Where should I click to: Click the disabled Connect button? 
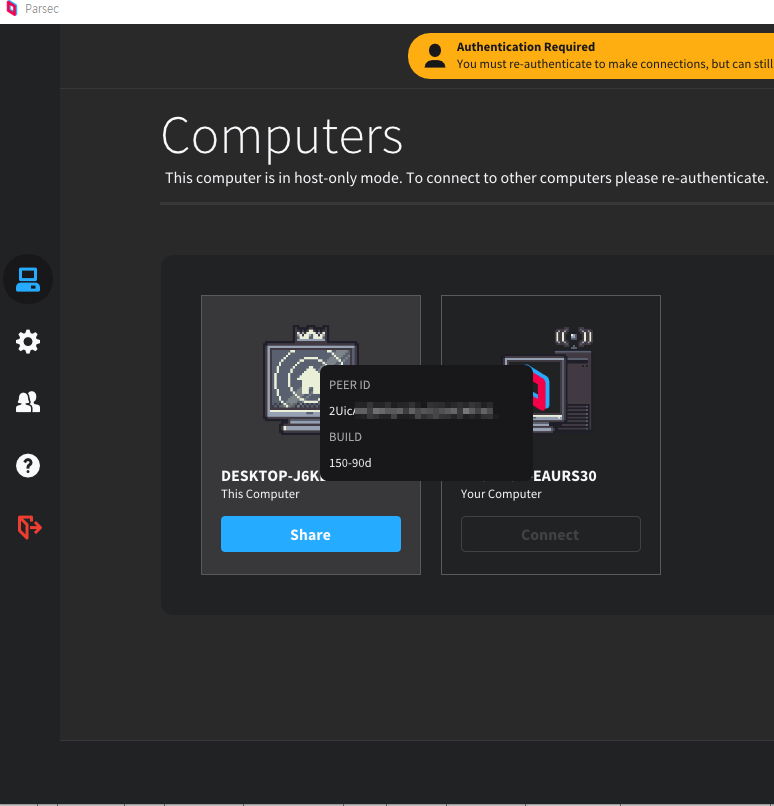point(550,534)
